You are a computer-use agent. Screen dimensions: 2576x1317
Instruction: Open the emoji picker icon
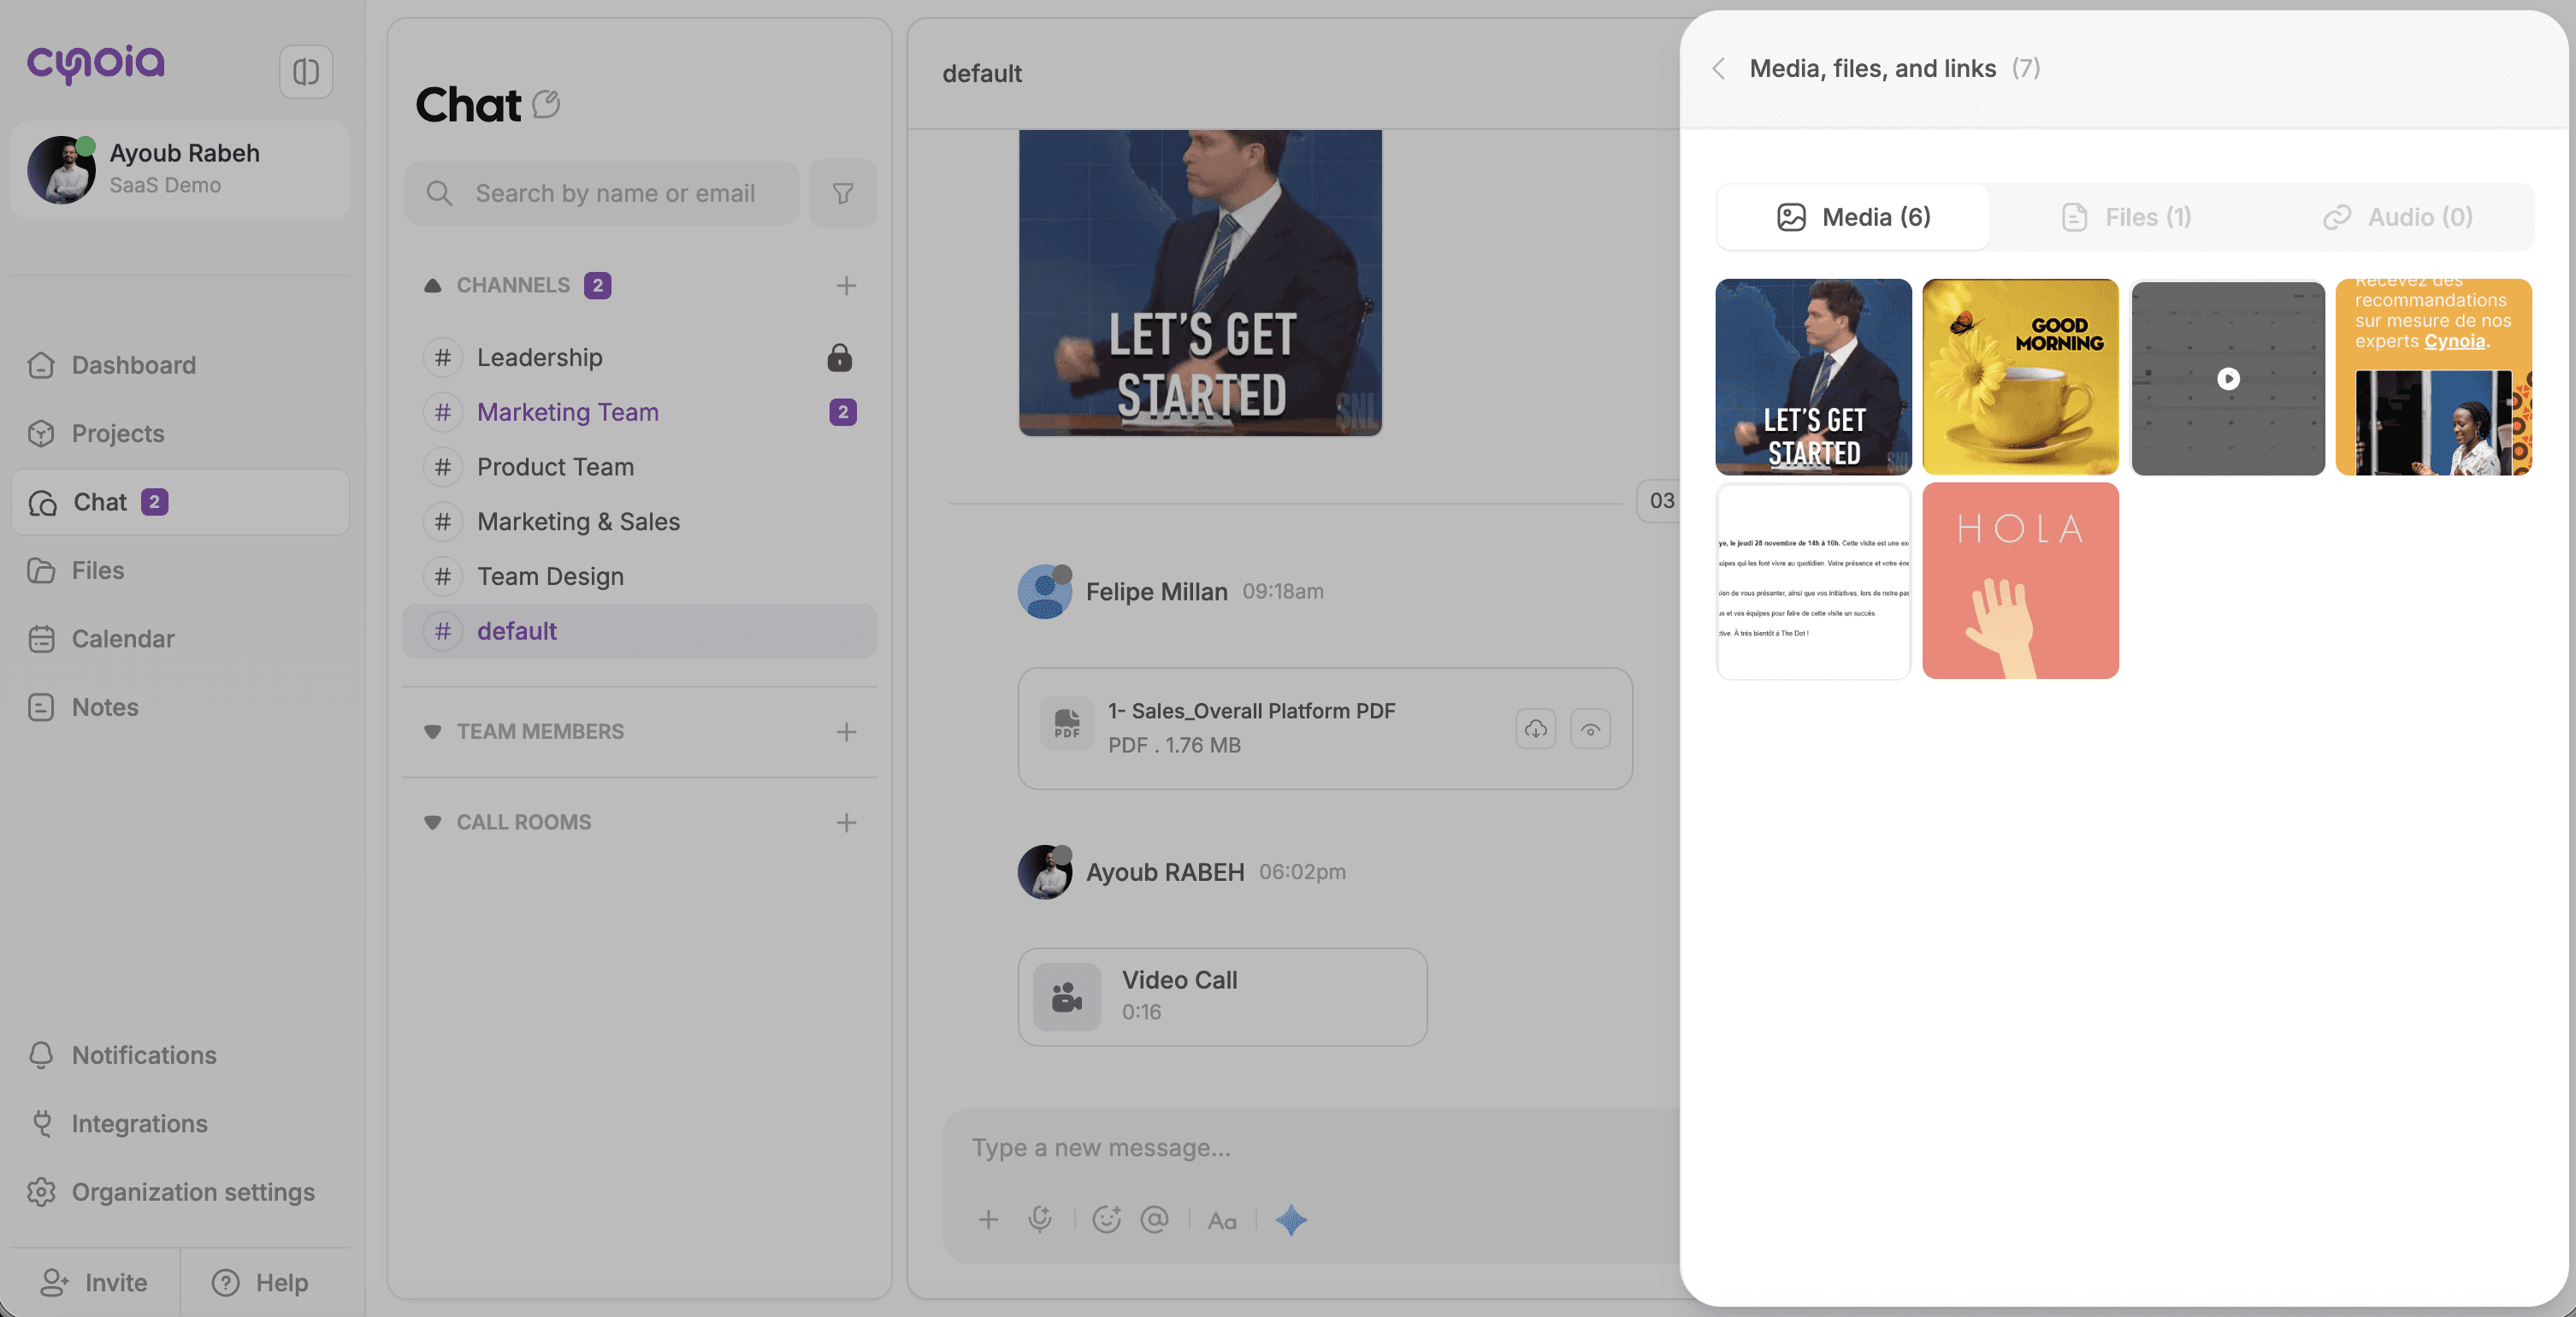(1106, 1219)
